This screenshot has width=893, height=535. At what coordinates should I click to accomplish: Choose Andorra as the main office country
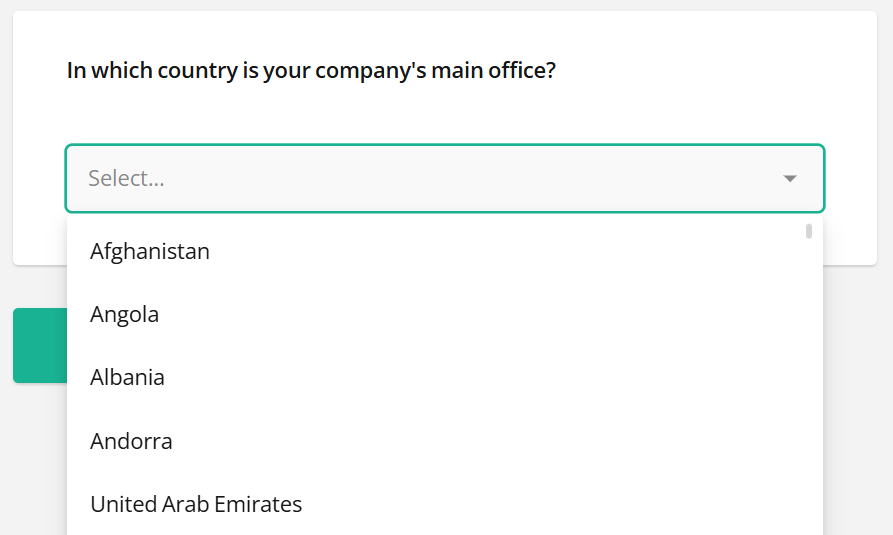(x=131, y=441)
